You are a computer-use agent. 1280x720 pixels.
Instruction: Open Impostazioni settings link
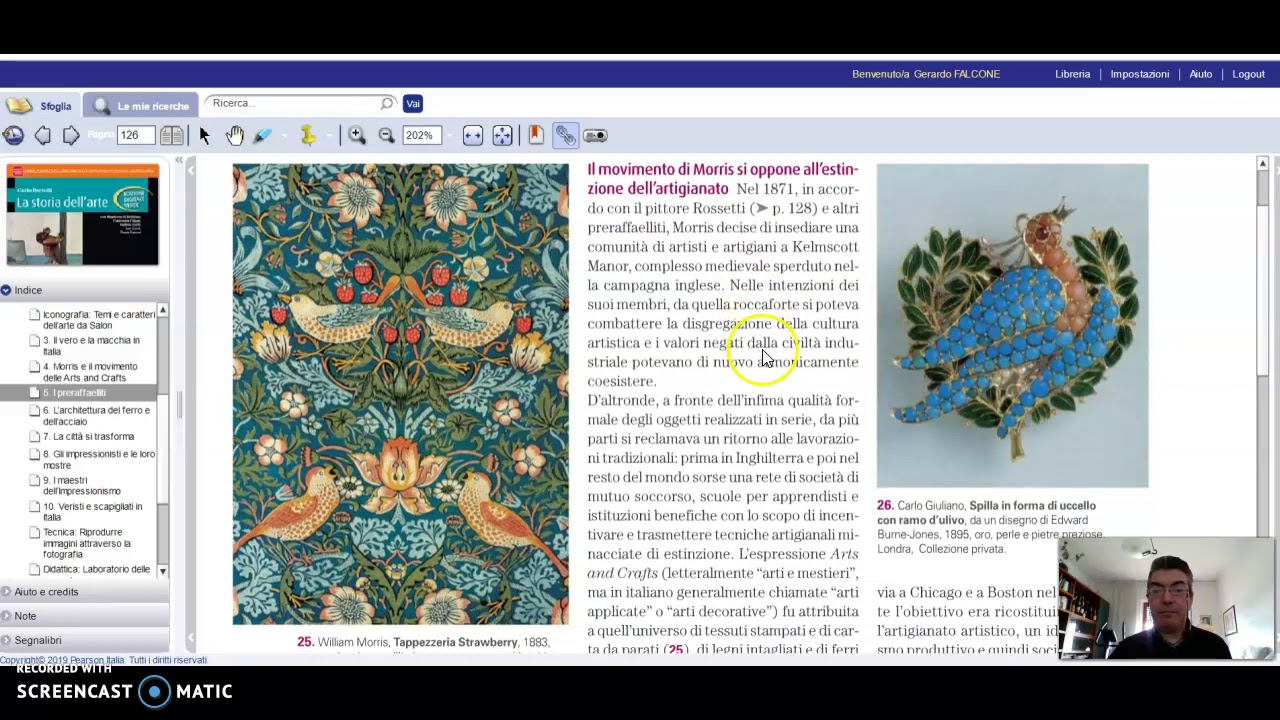pyautogui.click(x=1139, y=74)
